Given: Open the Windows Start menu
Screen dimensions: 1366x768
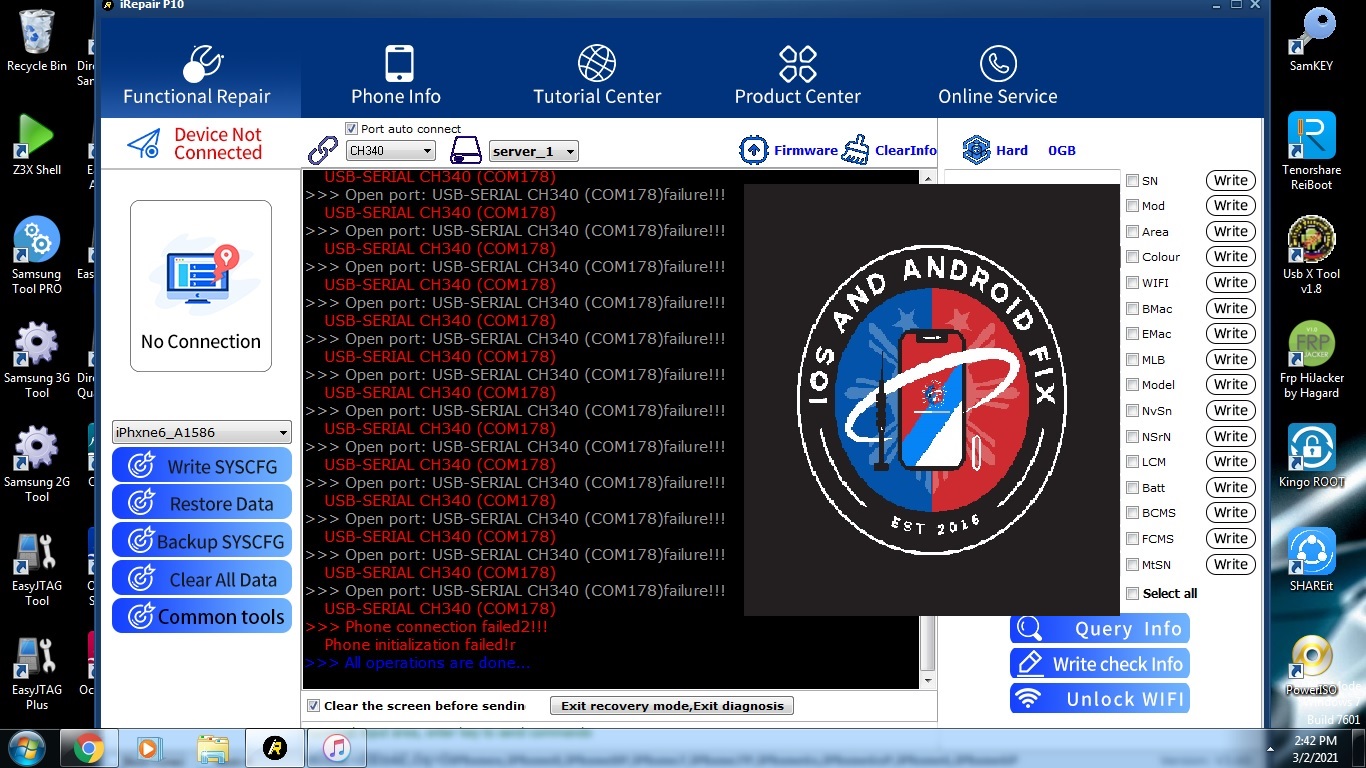Looking at the screenshot, I should pyautogui.click(x=27, y=748).
